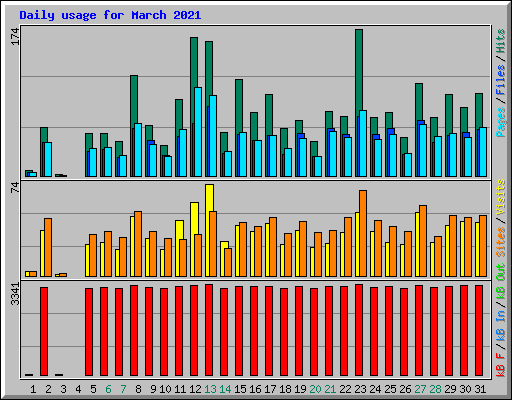
Task: Click green weekend day 21 label
Action: (x=330, y=389)
